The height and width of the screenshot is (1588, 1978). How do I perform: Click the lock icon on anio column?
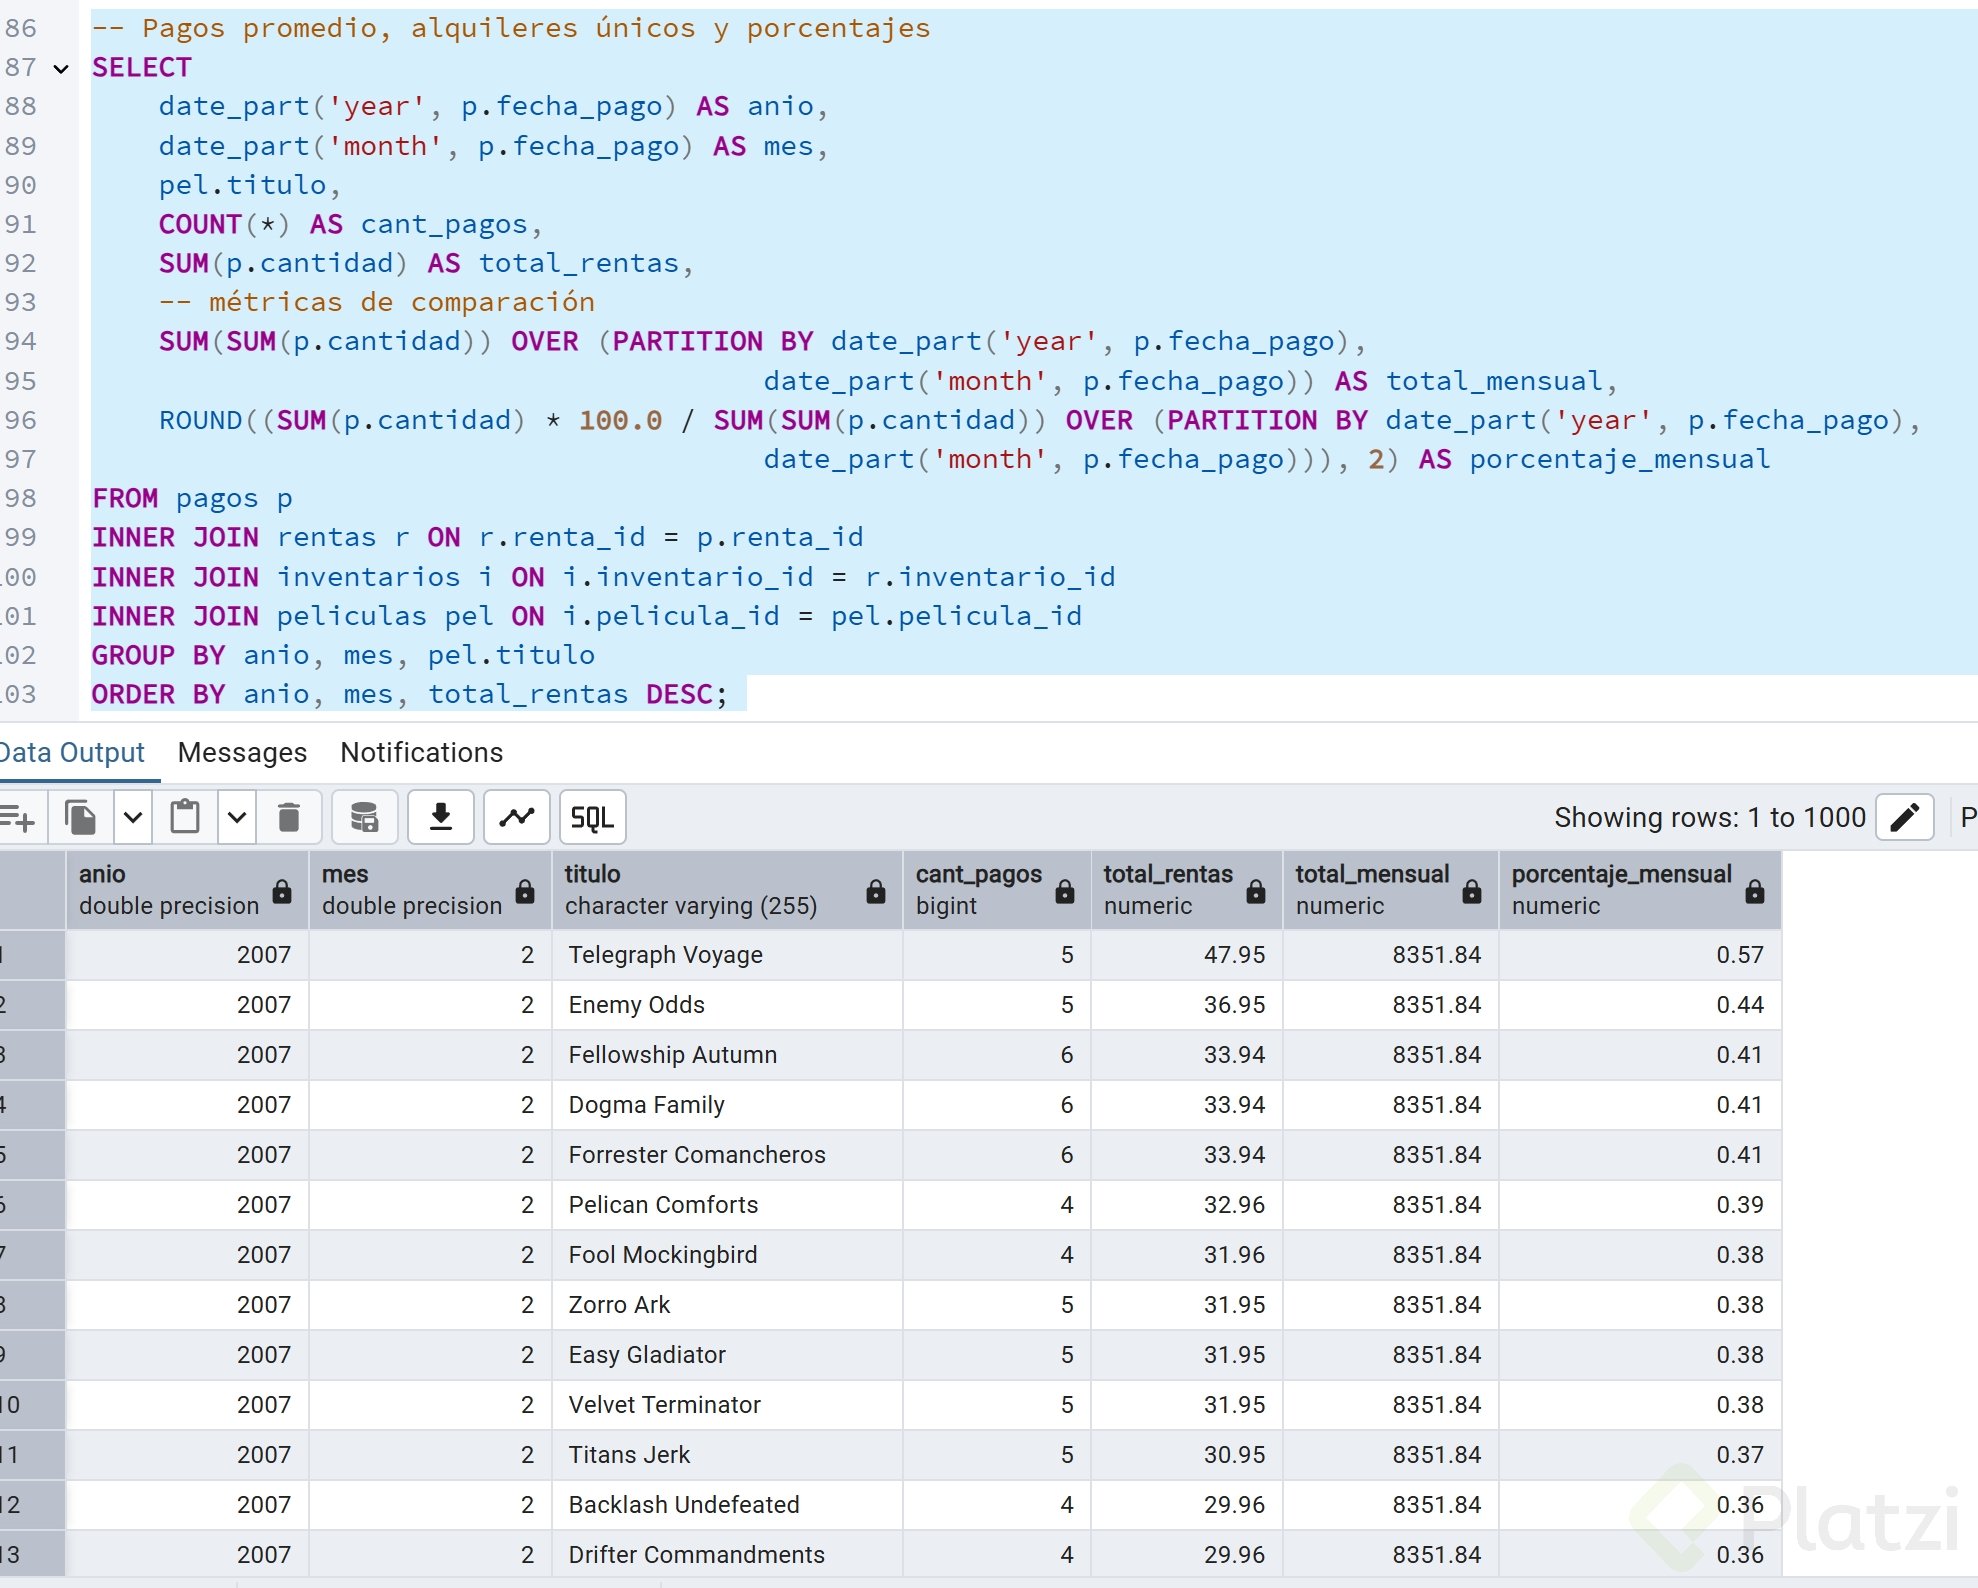coord(282,891)
